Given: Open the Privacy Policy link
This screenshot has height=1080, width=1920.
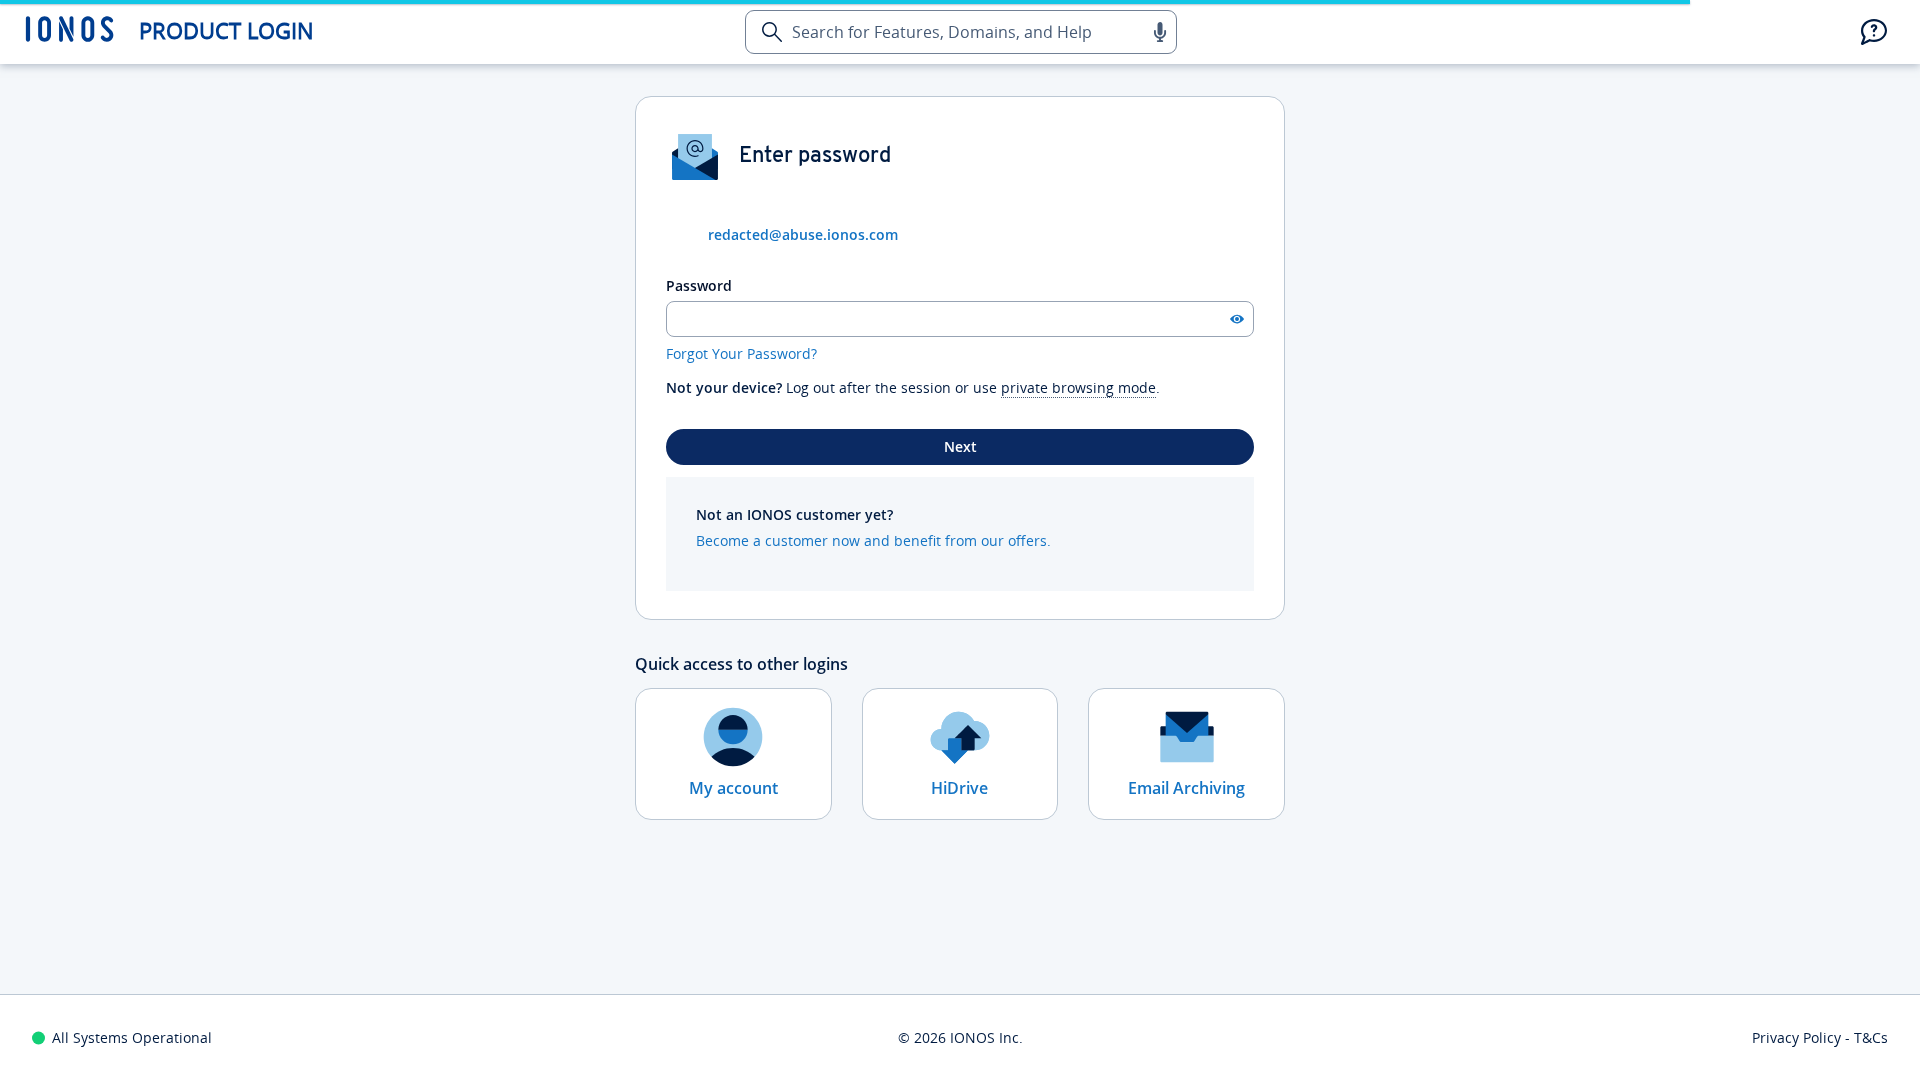Looking at the screenshot, I should click(1796, 1038).
